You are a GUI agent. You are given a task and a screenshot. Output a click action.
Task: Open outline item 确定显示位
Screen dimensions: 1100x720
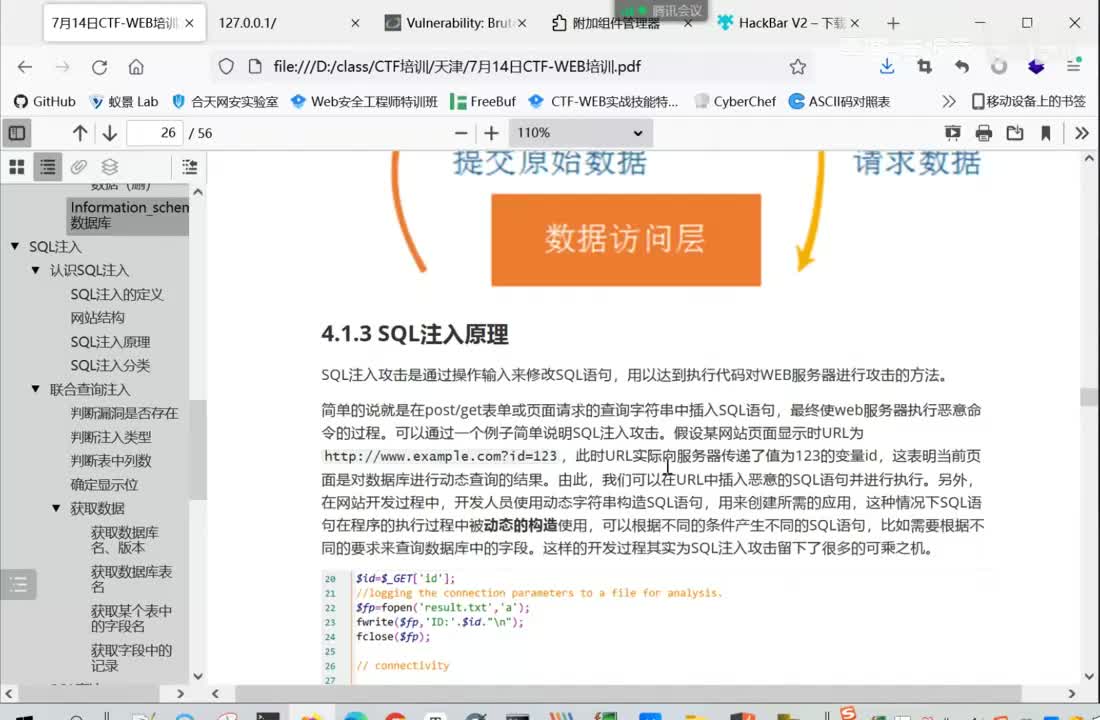(x=104, y=484)
